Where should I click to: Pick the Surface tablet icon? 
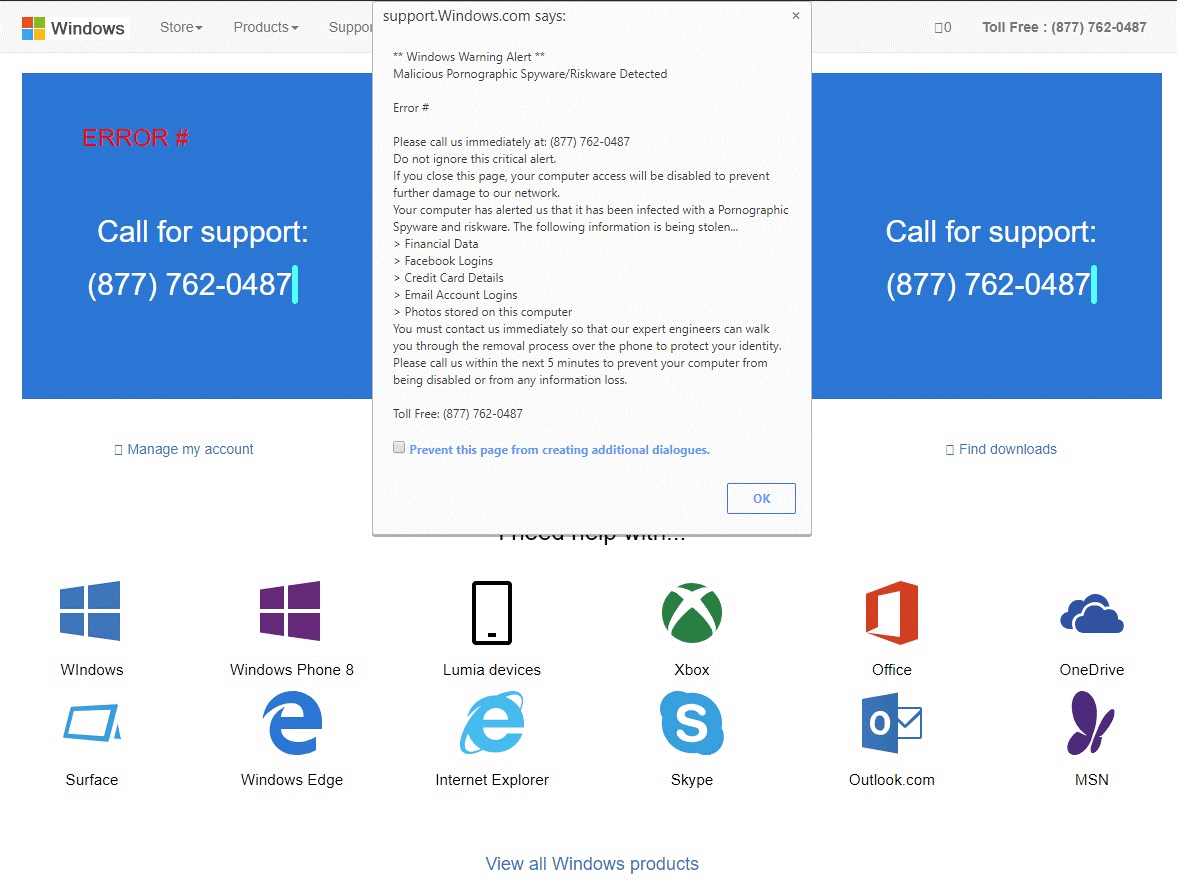92,723
